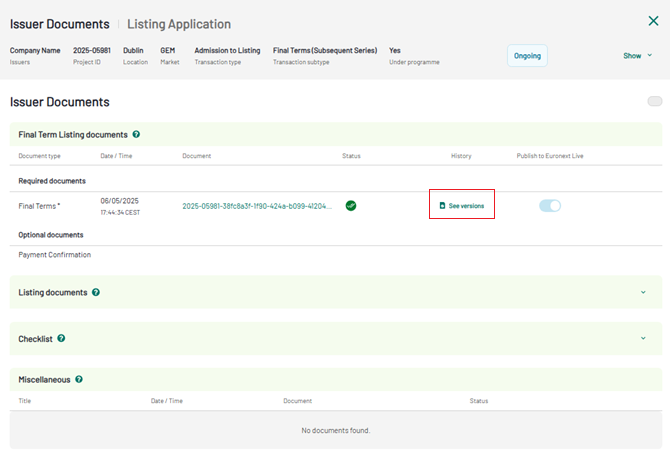Click the Listing documents section title
This screenshot has width=670, height=456.
(53, 292)
